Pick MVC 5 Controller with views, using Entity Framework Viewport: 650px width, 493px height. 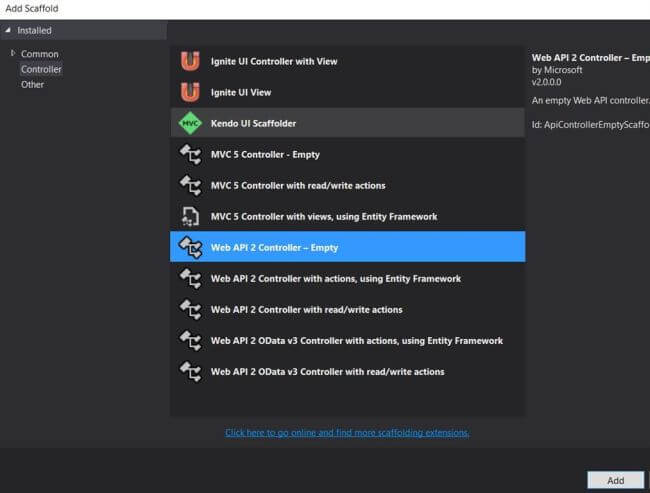[324, 216]
